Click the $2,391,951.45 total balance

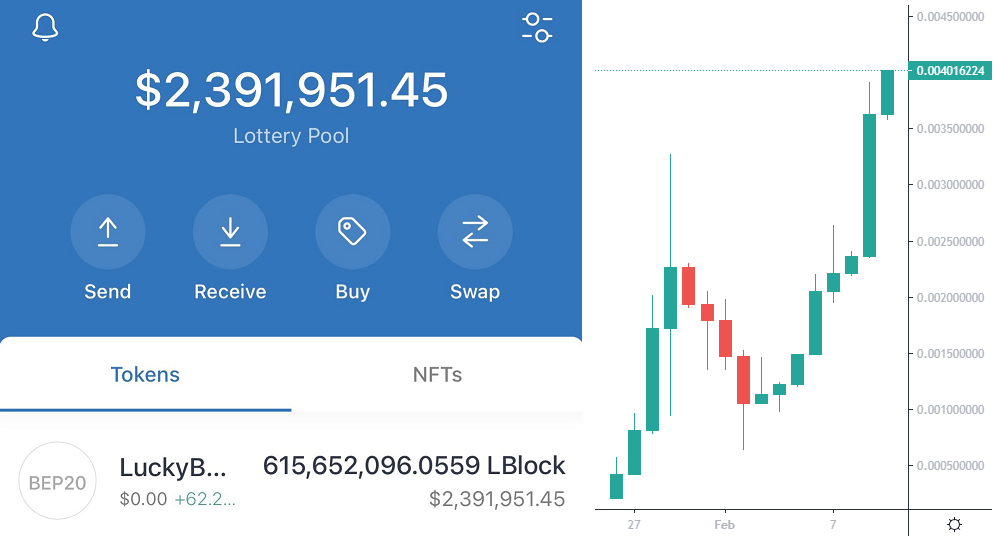(x=291, y=90)
